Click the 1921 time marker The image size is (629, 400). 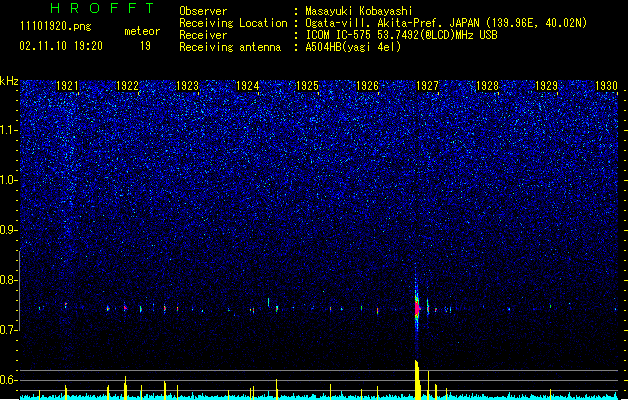pyautogui.click(x=67, y=86)
